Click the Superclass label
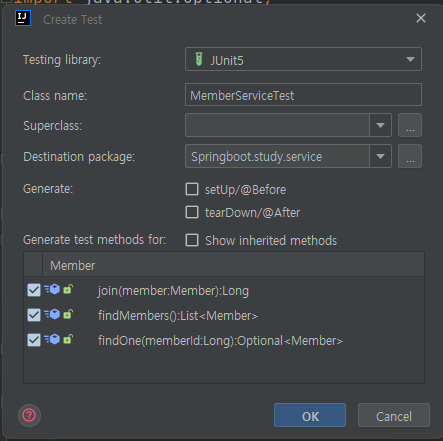Screen dimensions: 443x441 tap(53, 126)
